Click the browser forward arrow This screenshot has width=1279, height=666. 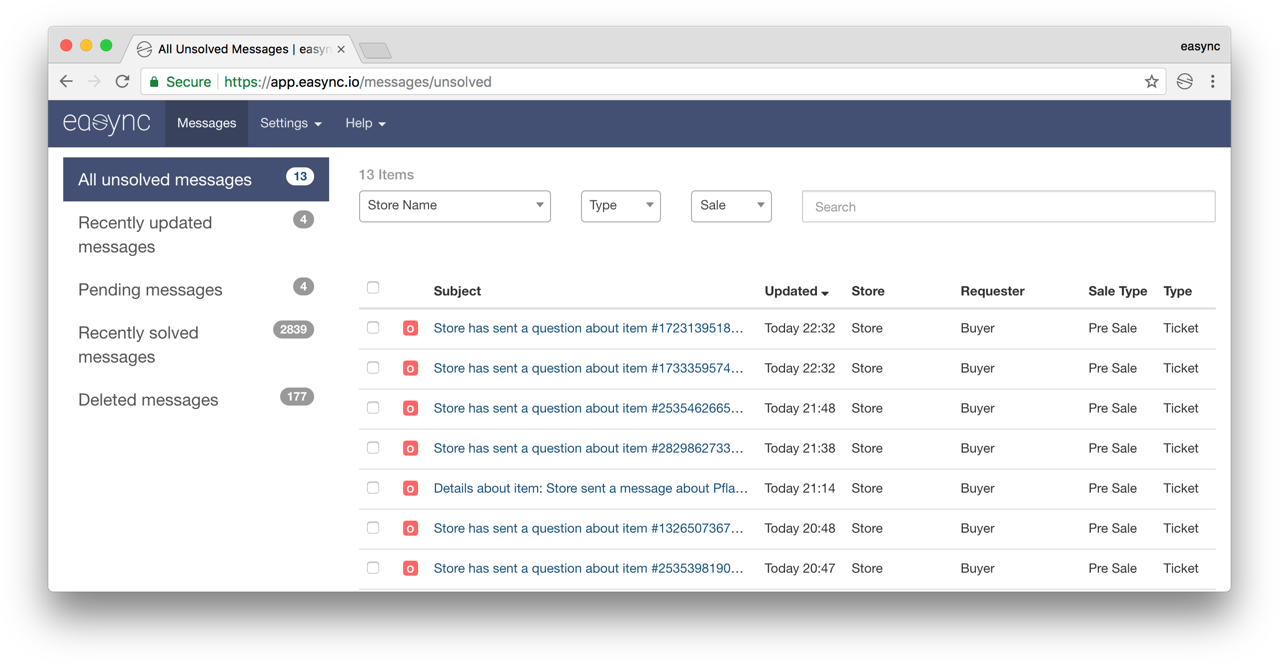coord(94,82)
